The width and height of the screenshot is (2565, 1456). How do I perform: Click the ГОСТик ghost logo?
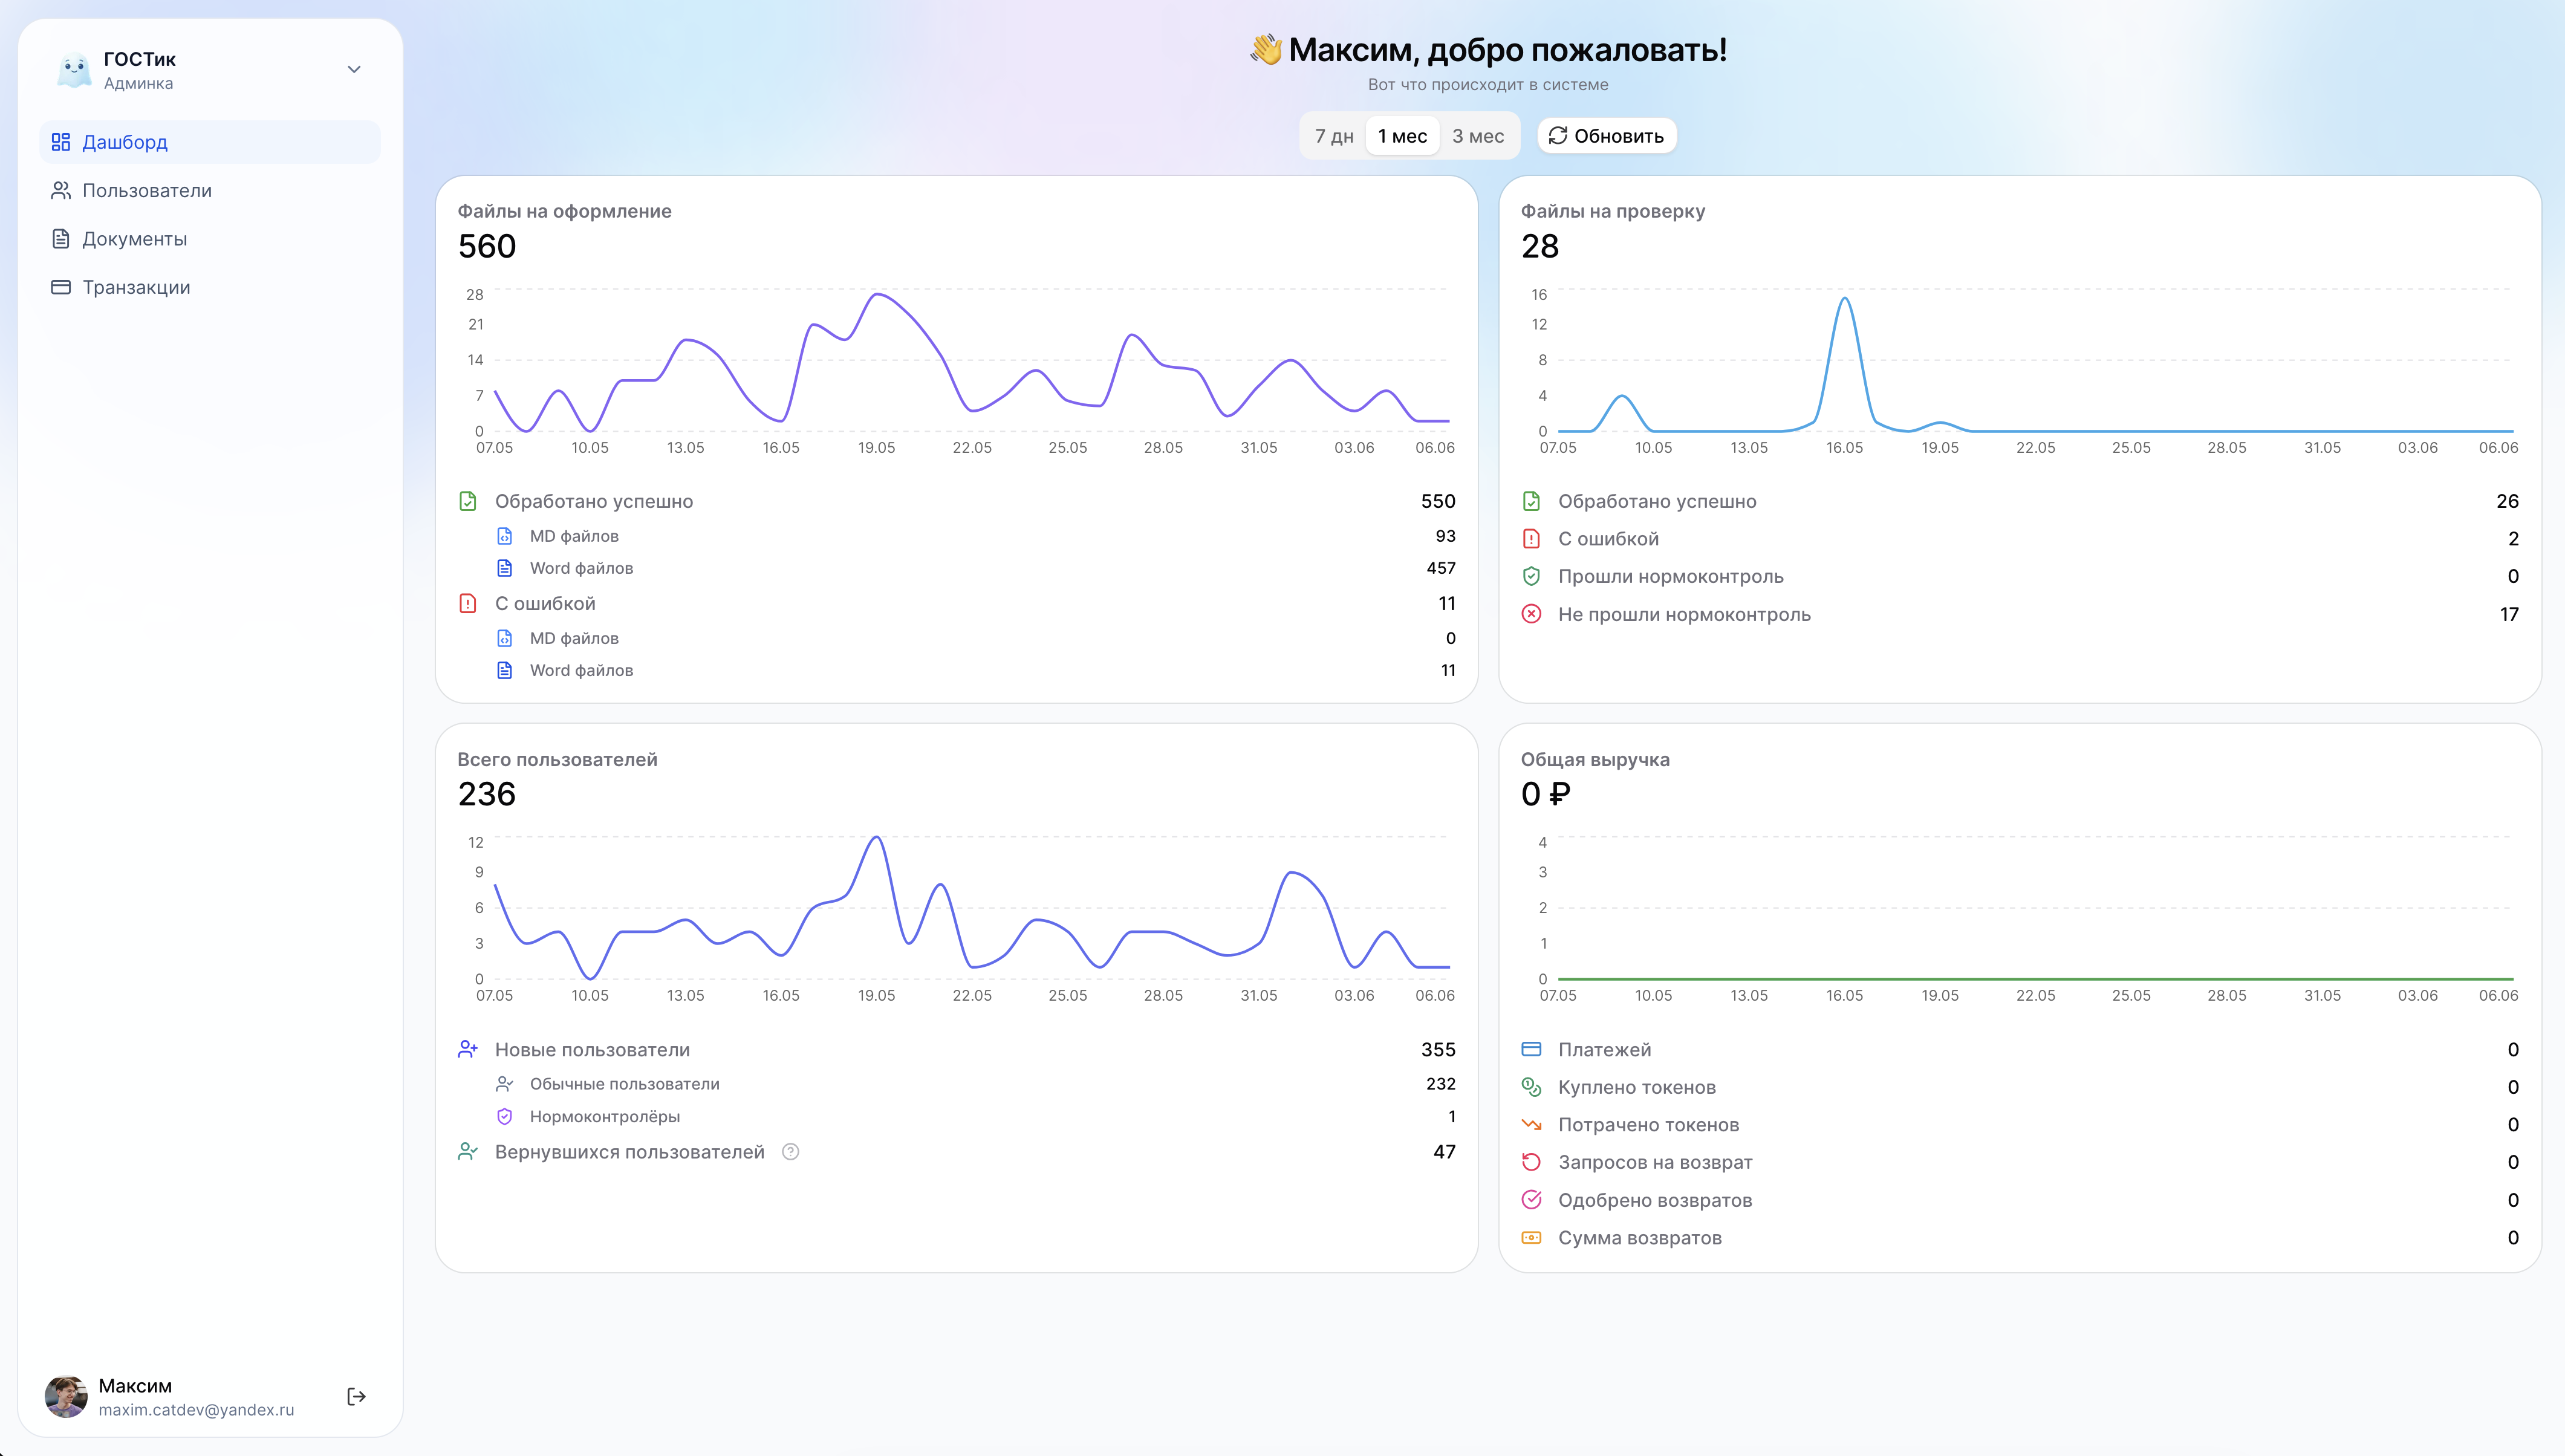click(x=74, y=70)
